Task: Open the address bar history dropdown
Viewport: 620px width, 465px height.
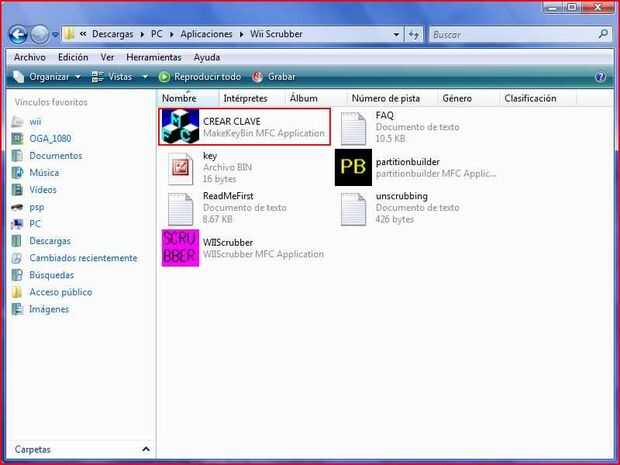Action: (396, 35)
